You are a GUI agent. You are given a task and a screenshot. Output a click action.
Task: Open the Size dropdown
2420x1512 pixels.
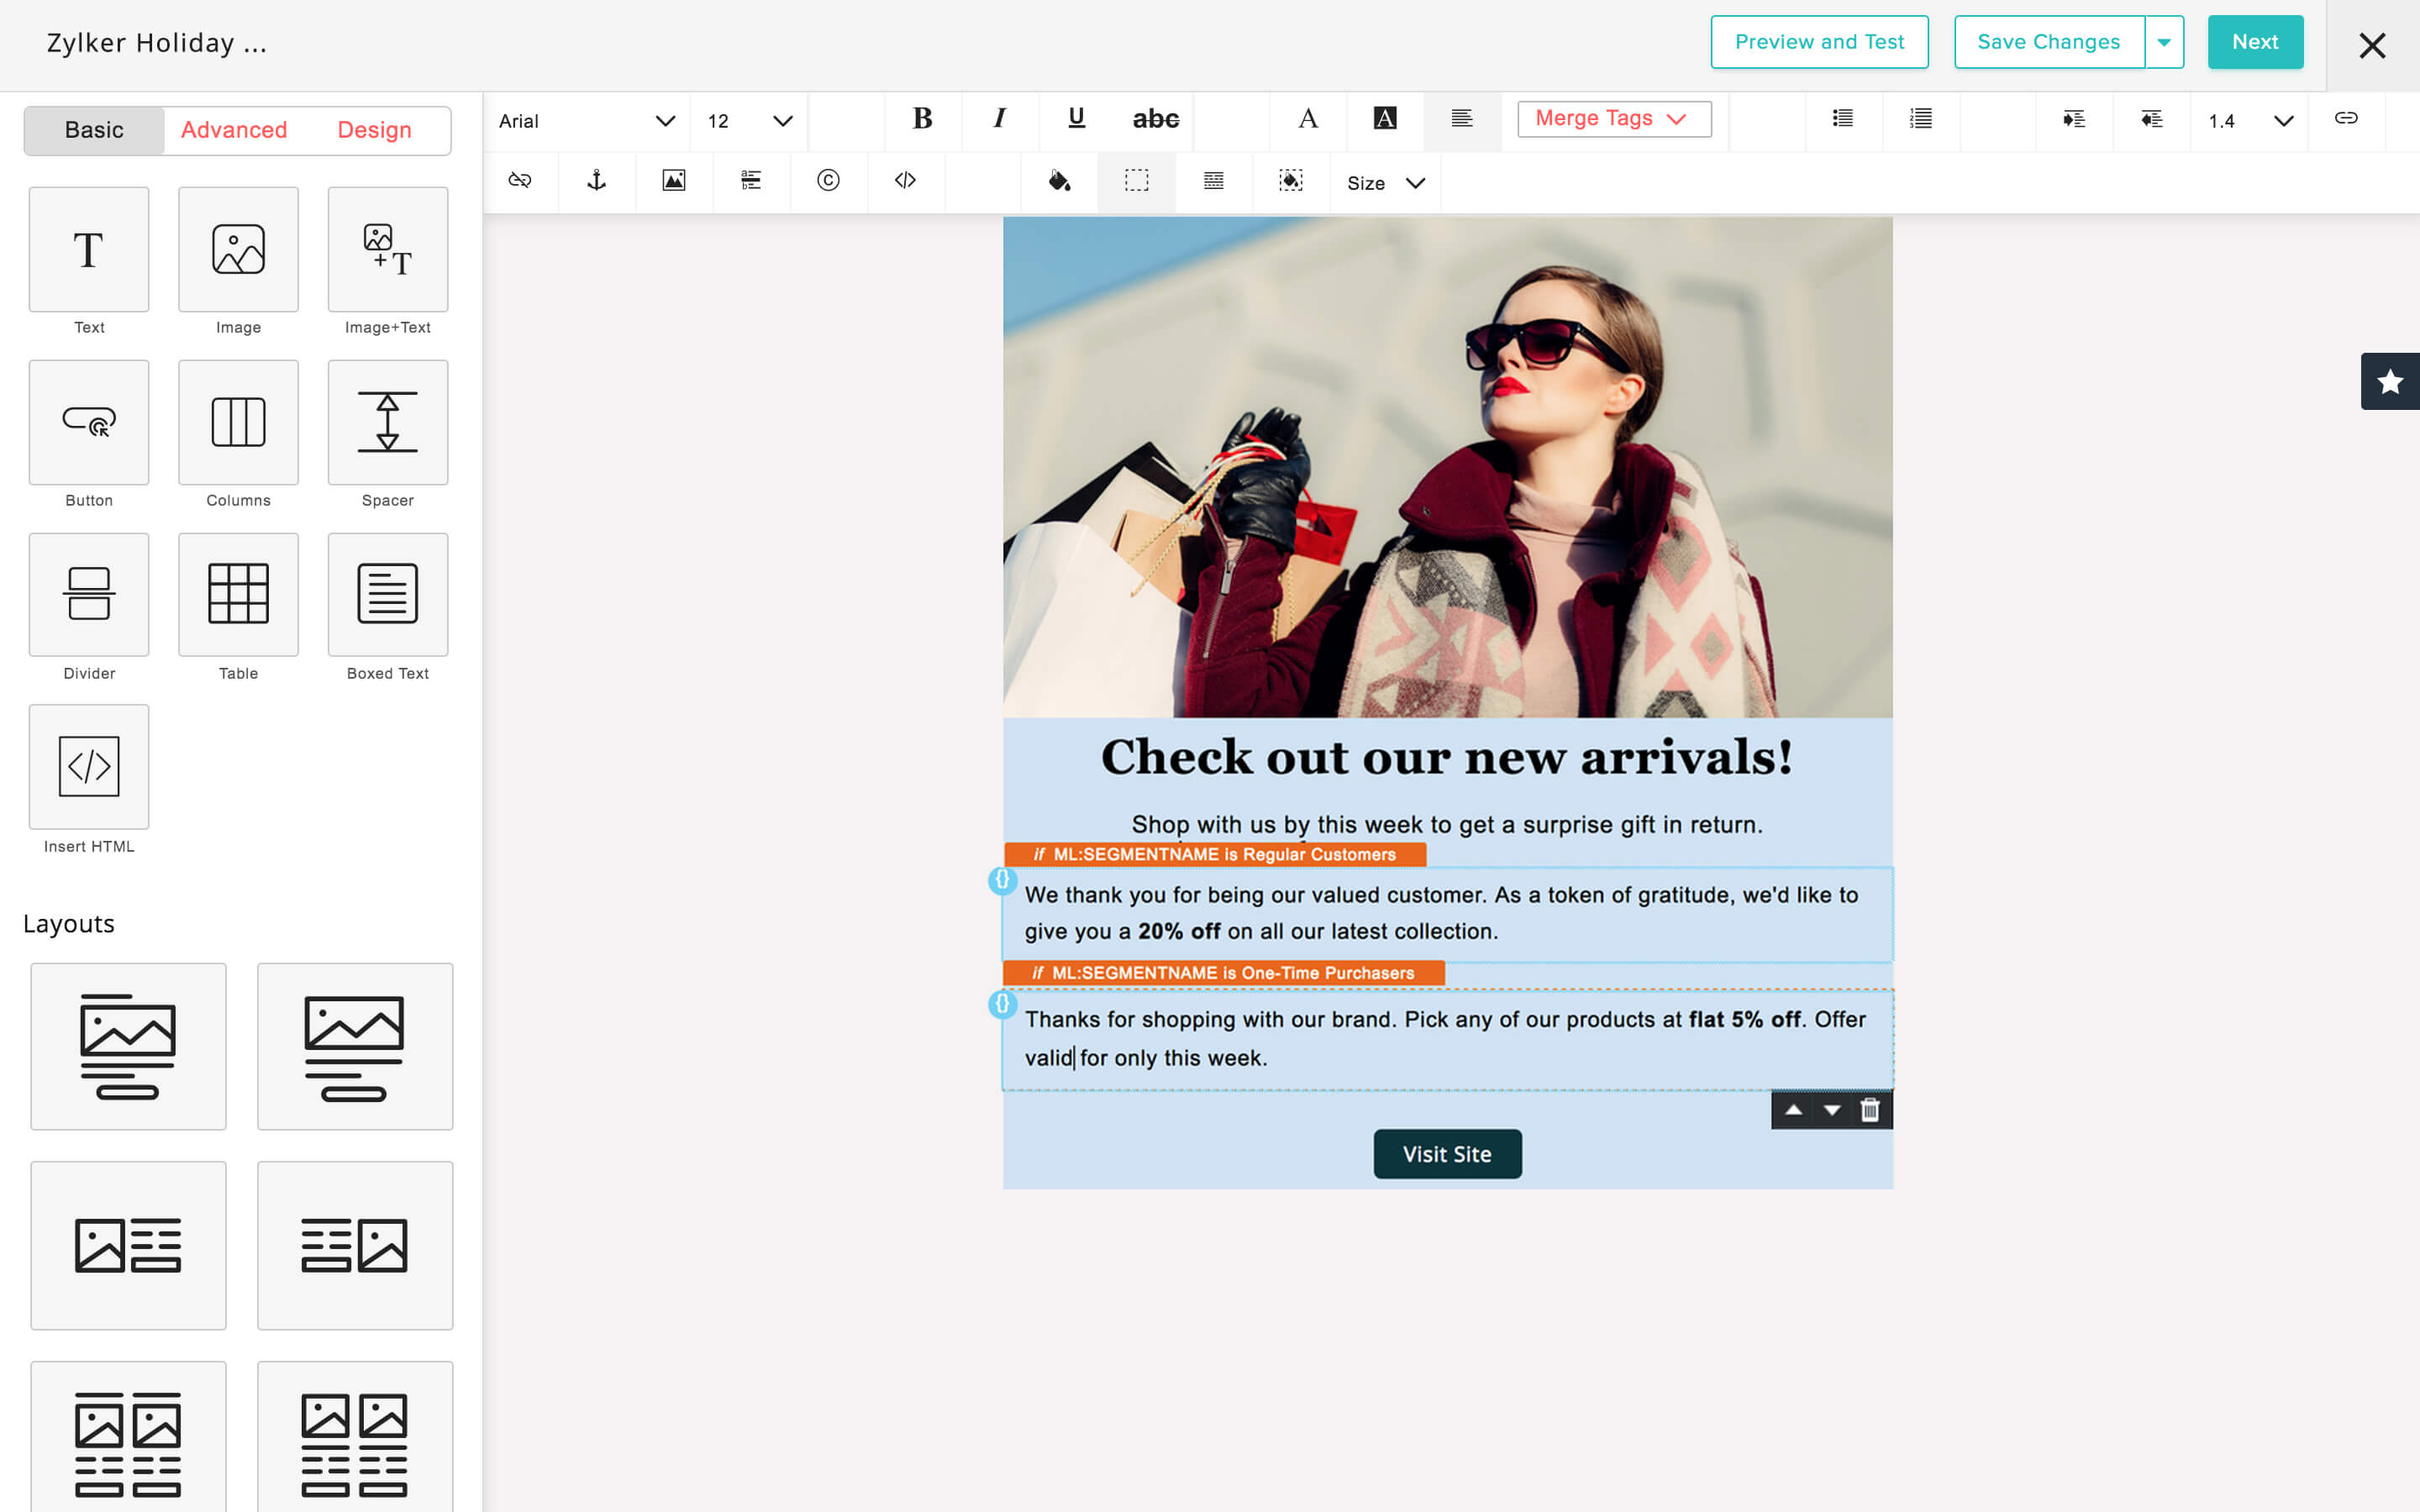click(1386, 183)
